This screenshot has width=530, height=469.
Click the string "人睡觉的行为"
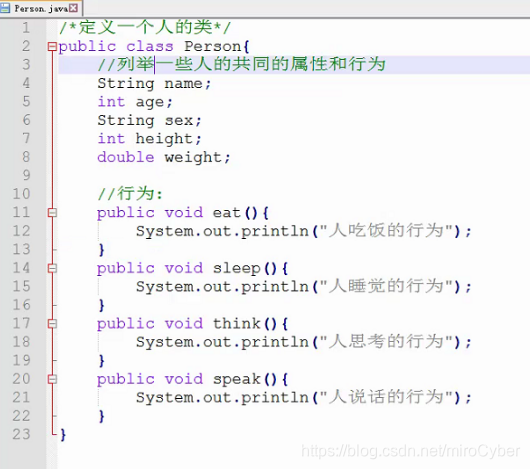tap(386, 286)
